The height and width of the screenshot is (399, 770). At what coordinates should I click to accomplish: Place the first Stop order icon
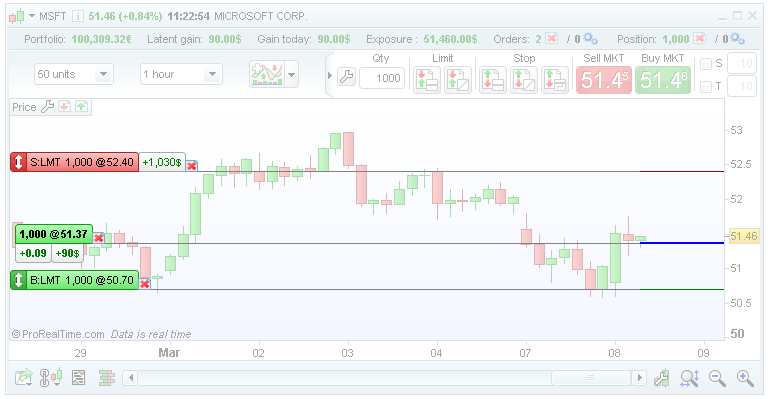493,80
